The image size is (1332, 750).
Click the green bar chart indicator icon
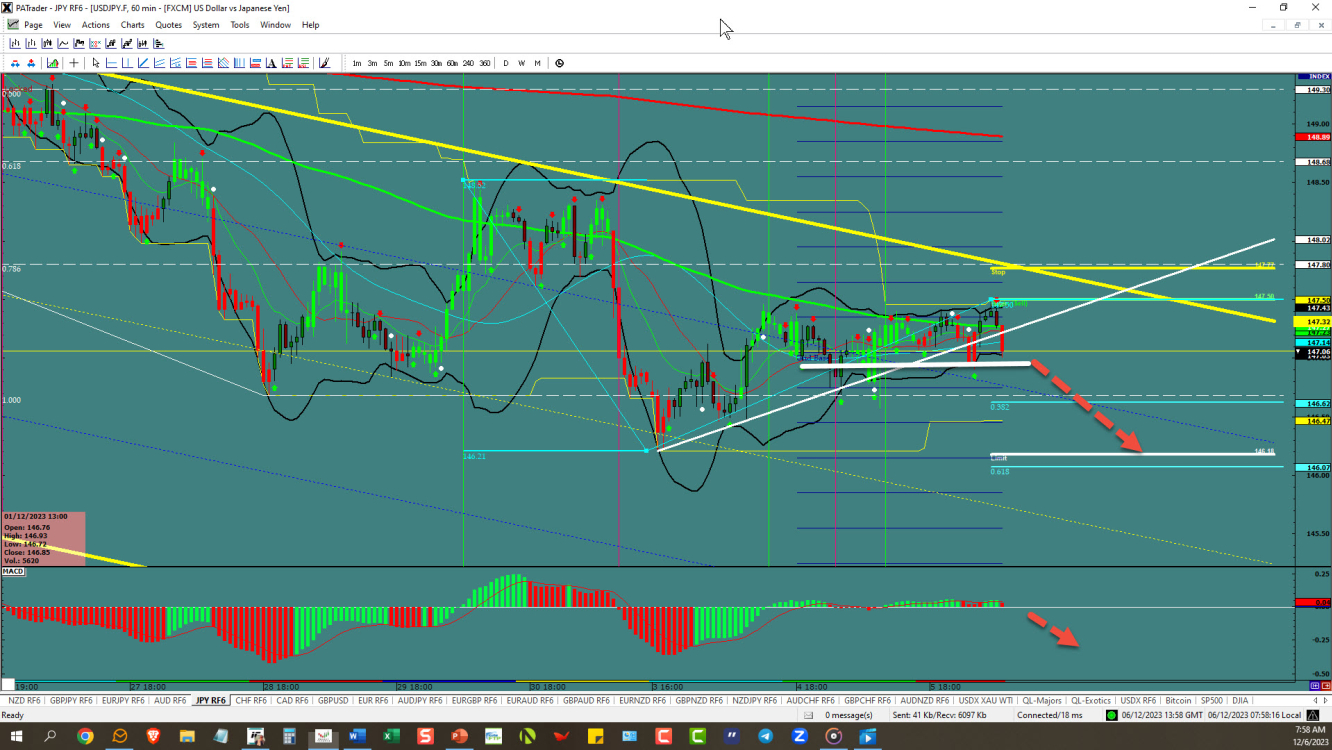[x=53, y=63]
